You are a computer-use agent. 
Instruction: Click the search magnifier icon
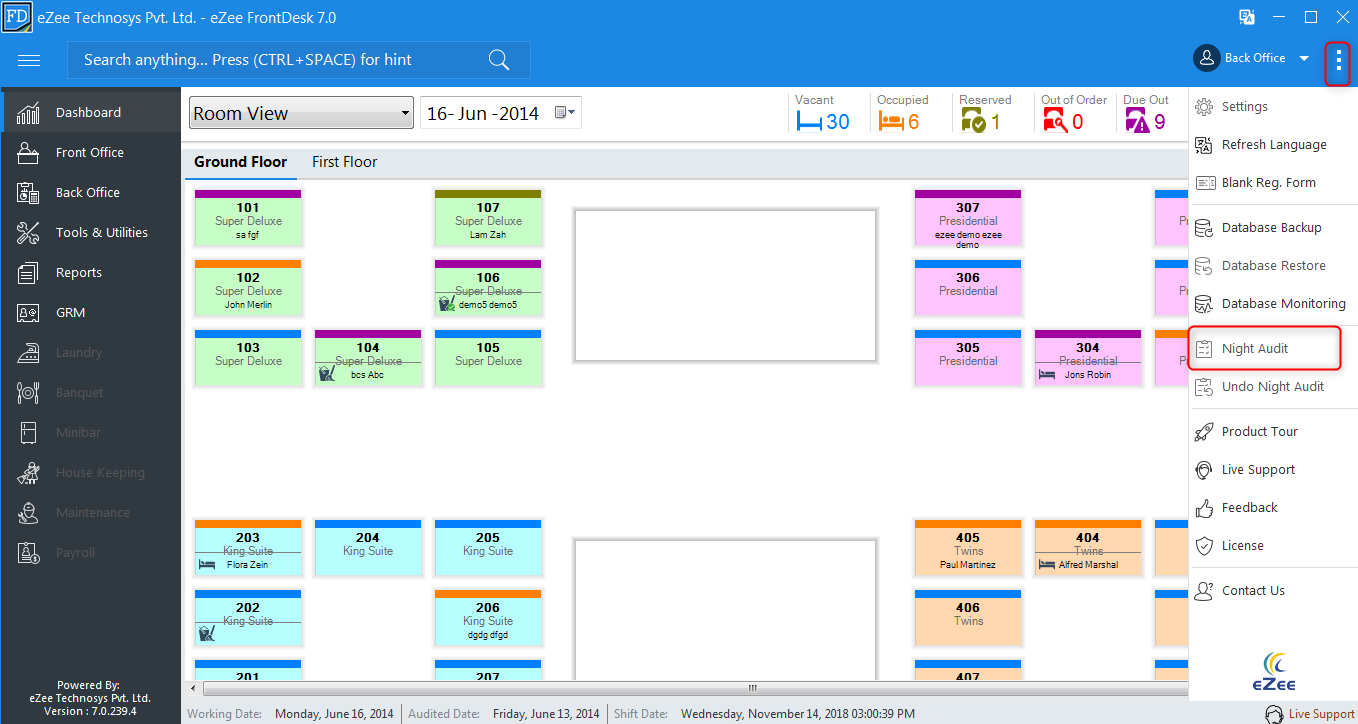[x=499, y=60]
